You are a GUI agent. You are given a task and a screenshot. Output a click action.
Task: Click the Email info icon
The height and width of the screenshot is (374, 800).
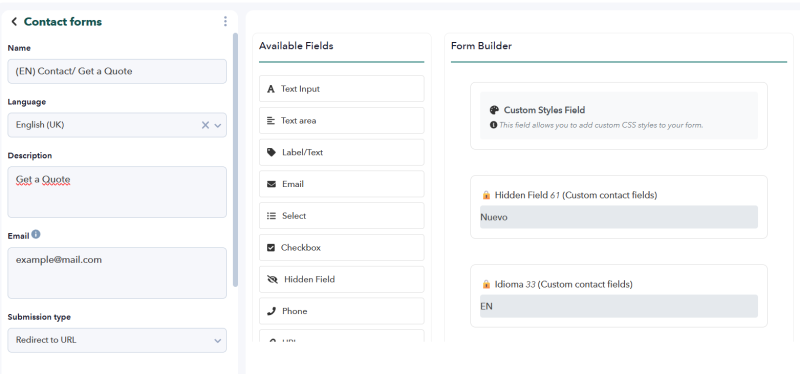36,235
